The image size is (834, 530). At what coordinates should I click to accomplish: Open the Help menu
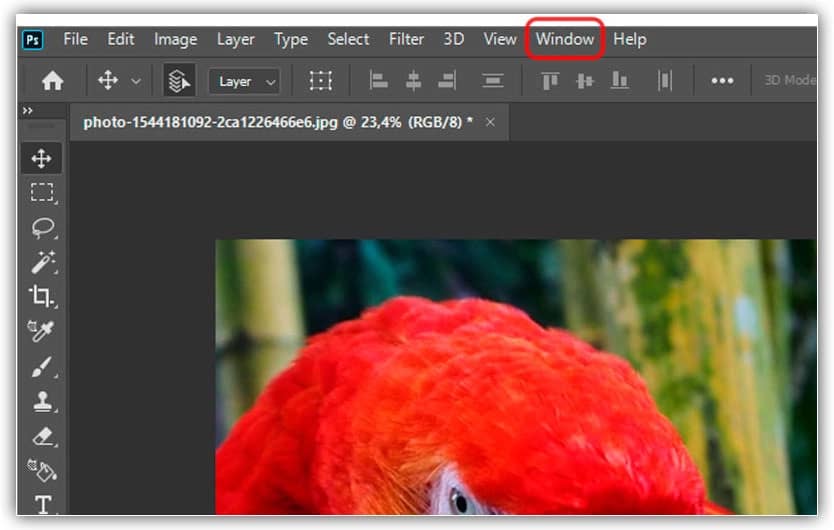pos(630,39)
